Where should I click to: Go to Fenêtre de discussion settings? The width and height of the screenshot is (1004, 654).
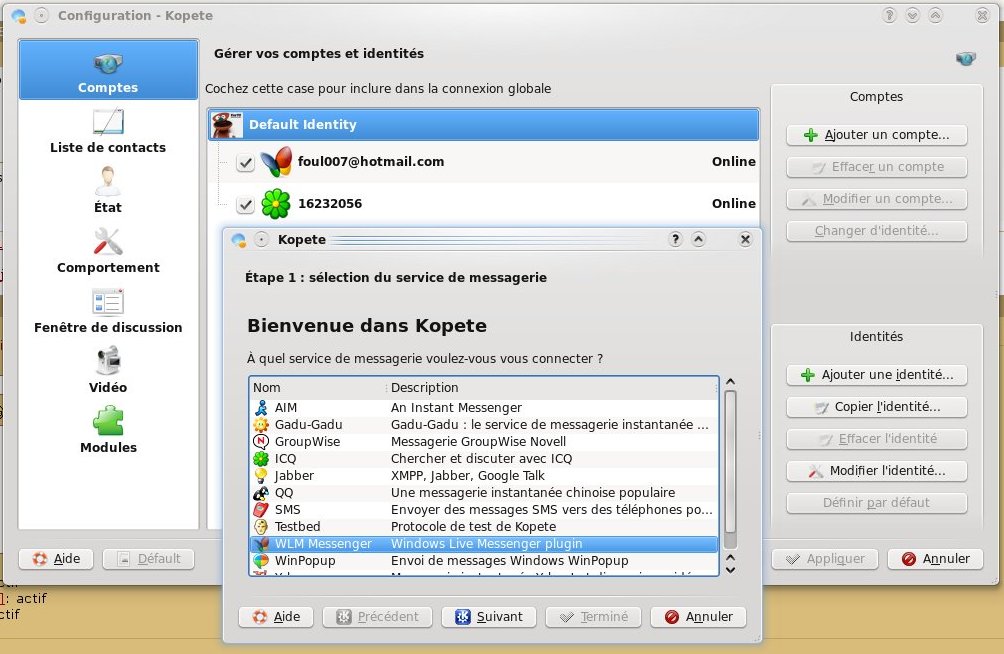108,311
